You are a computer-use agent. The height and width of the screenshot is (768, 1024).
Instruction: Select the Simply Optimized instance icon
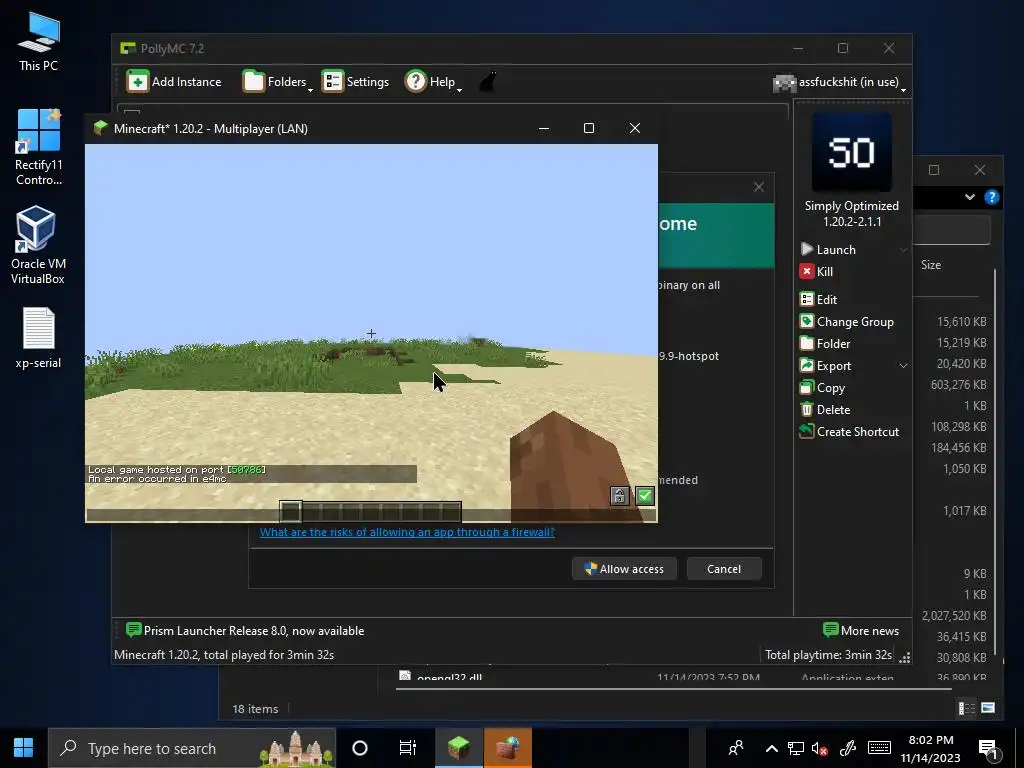click(x=852, y=152)
